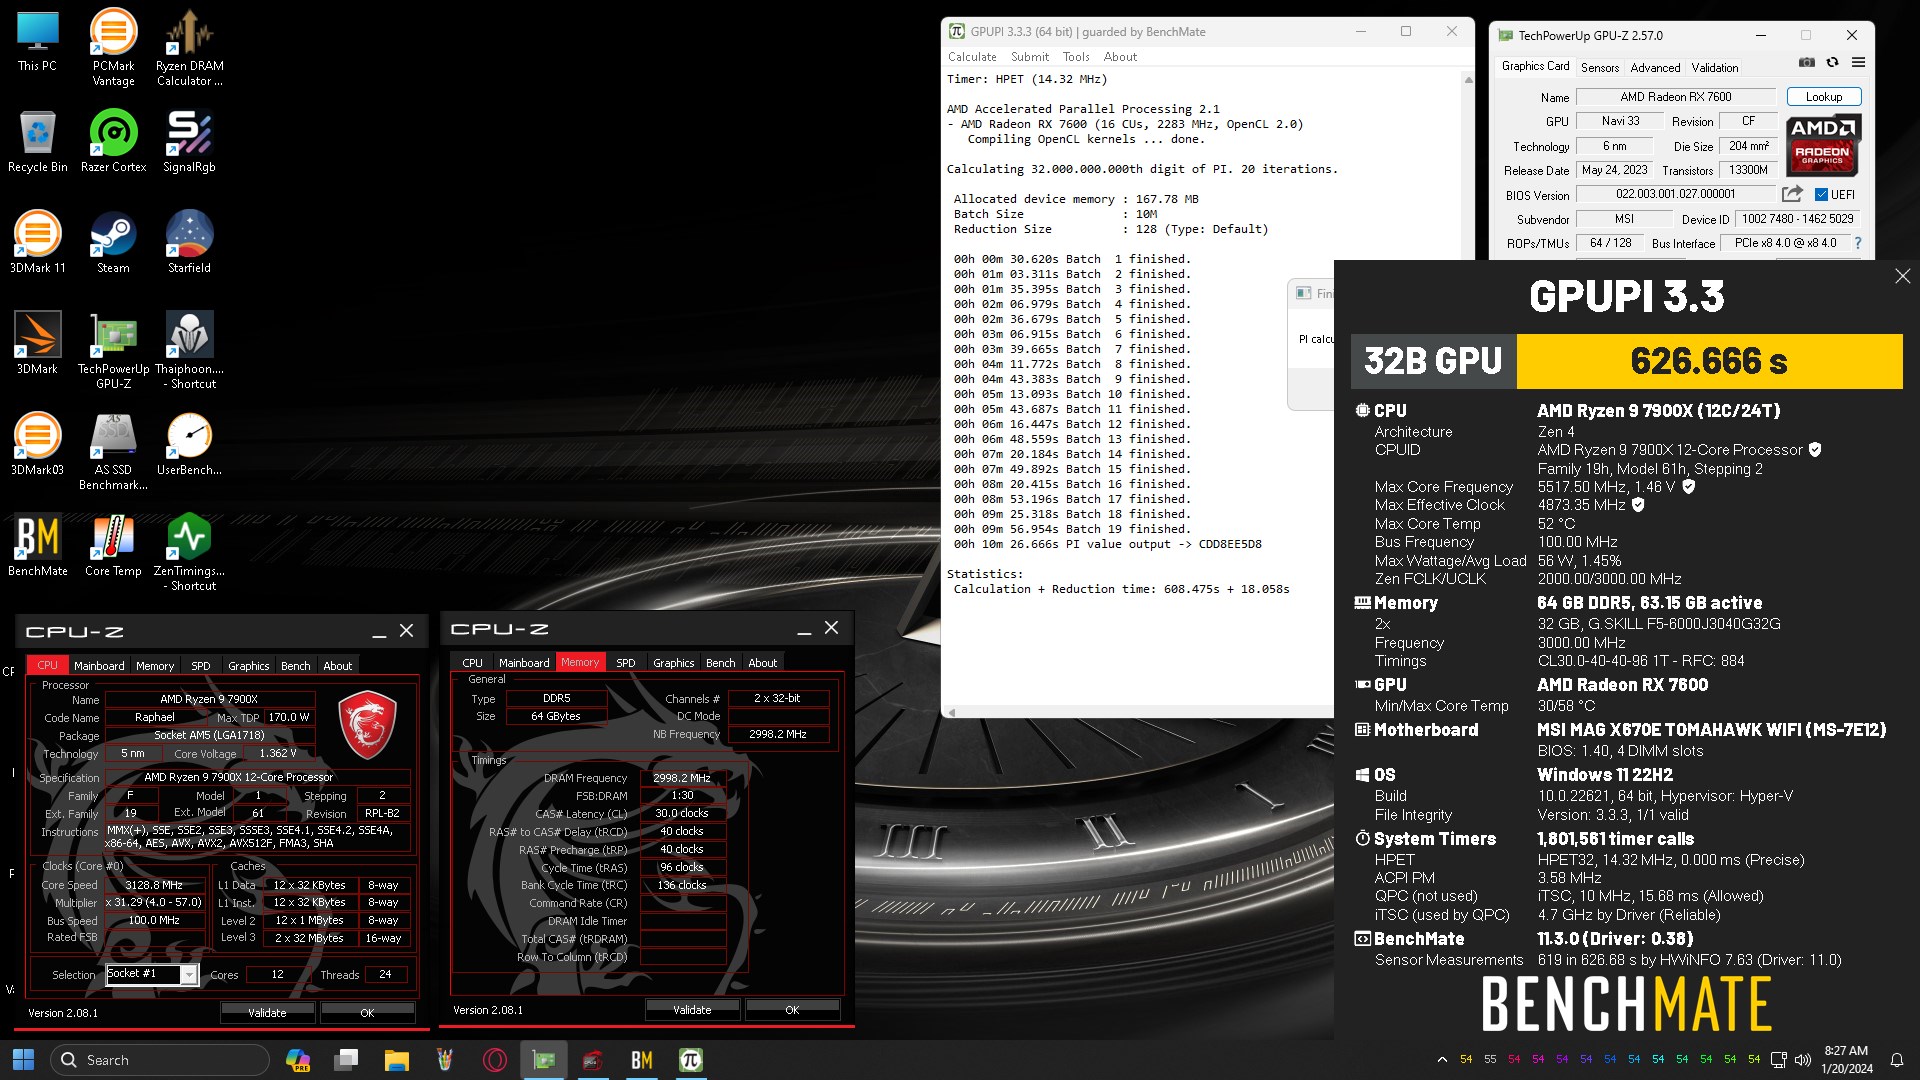The width and height of the screenshot is (1920, 1080).
Task: Toggle the UEFI checkbox in GPU-Z
Action: click(1821, 195)
